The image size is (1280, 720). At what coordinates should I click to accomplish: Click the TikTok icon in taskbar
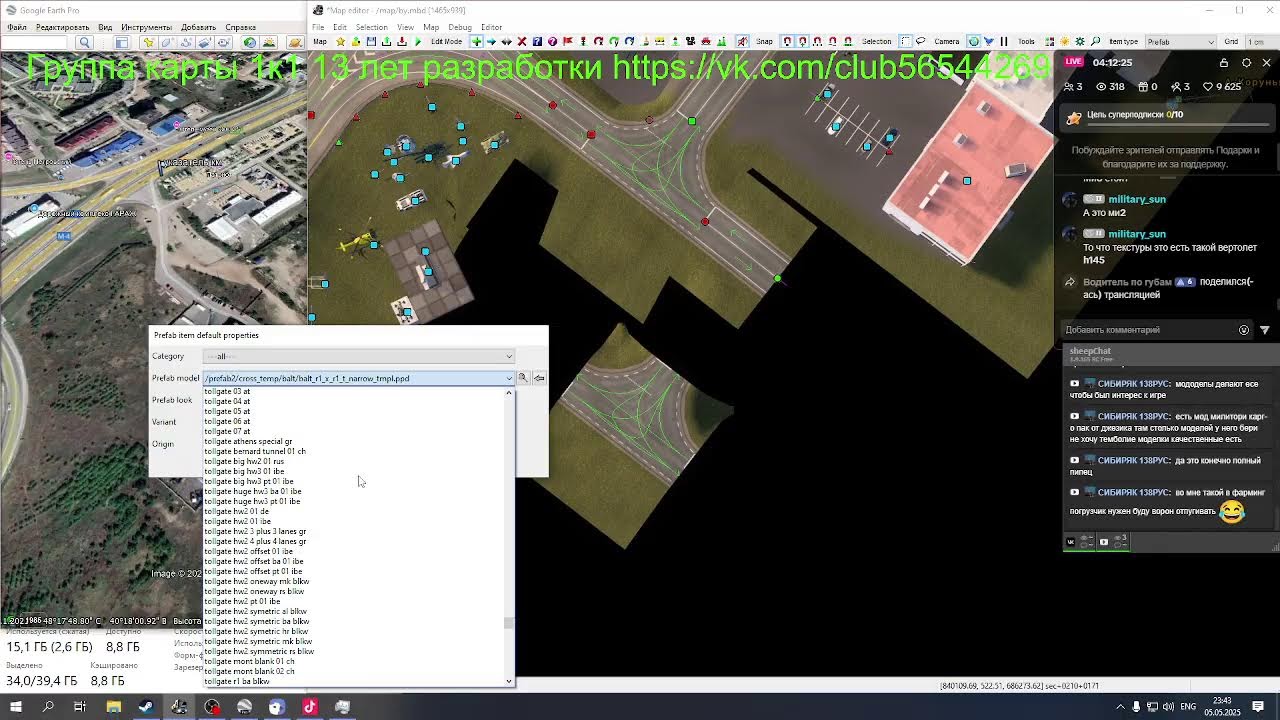[309, 707]
